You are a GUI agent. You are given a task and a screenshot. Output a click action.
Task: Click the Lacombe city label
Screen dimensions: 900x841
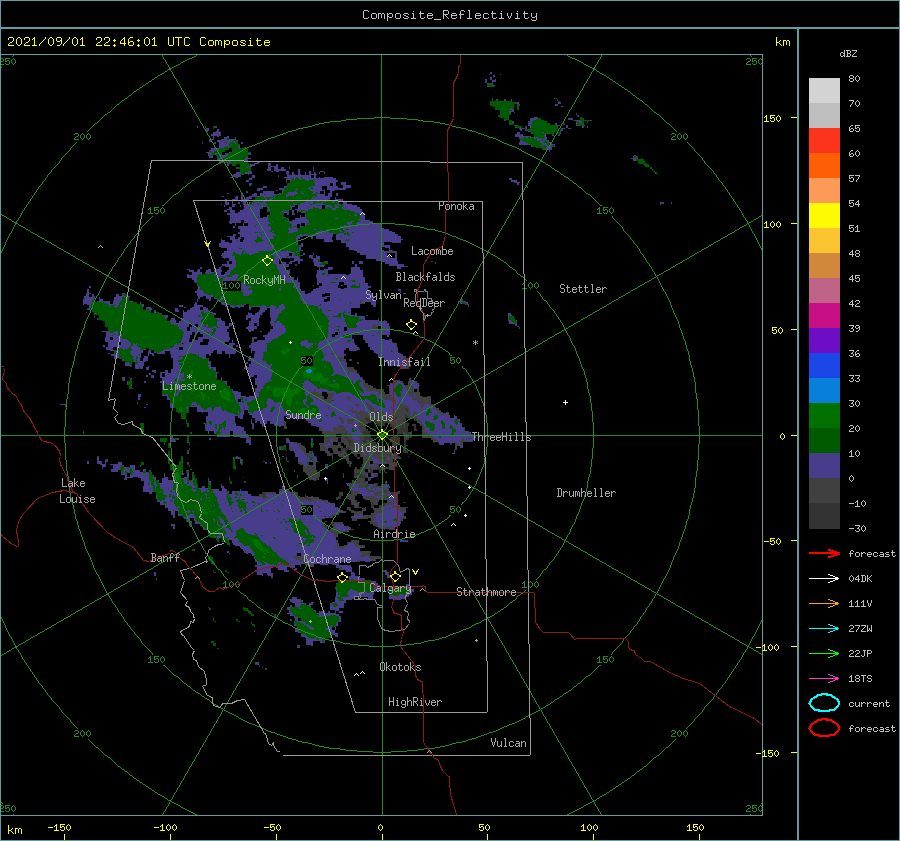pyautogui.click(x=432, y=251)
